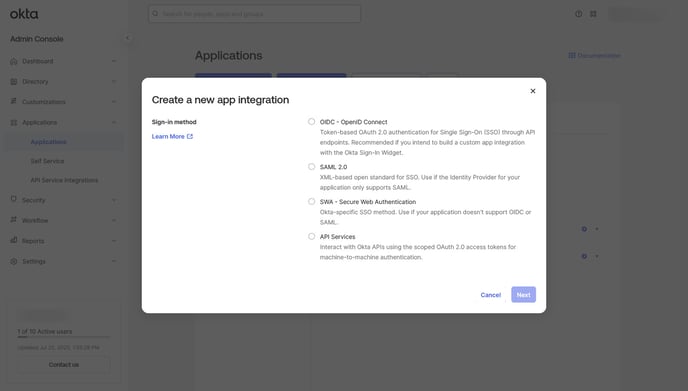Click the Workflow icon
This screenshot has width=688, height=391.
pyautogui.click(x=14, y=219)
